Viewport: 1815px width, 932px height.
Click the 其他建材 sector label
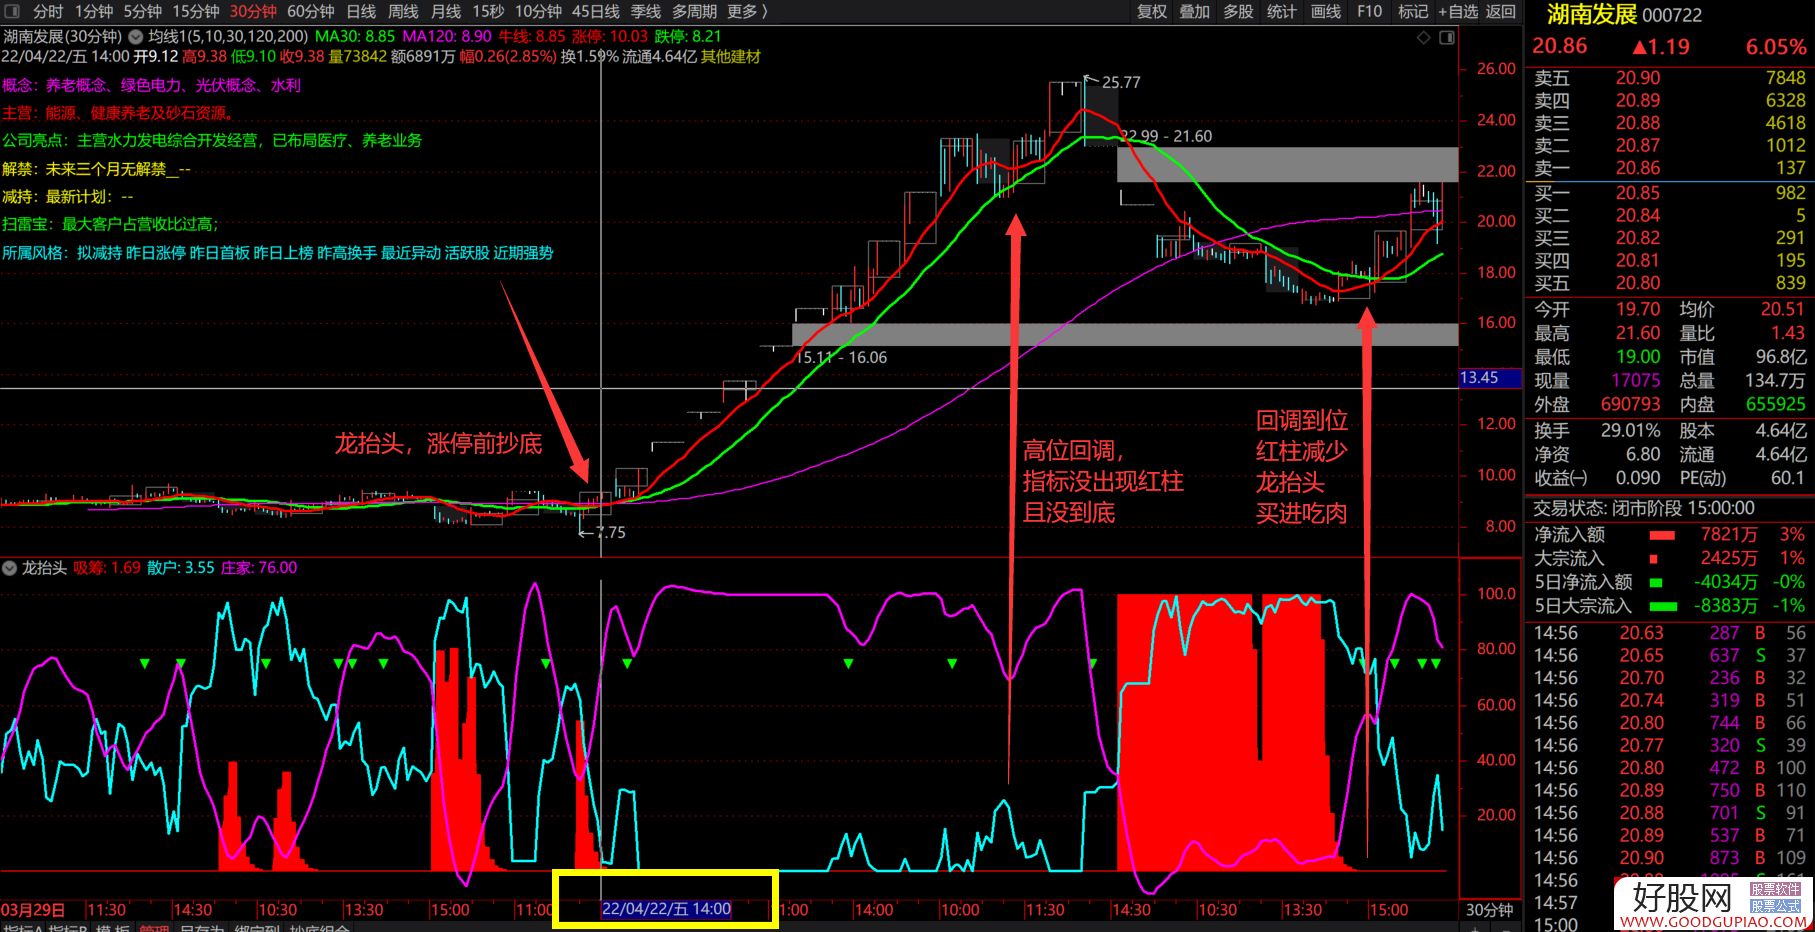pos(730,57)
